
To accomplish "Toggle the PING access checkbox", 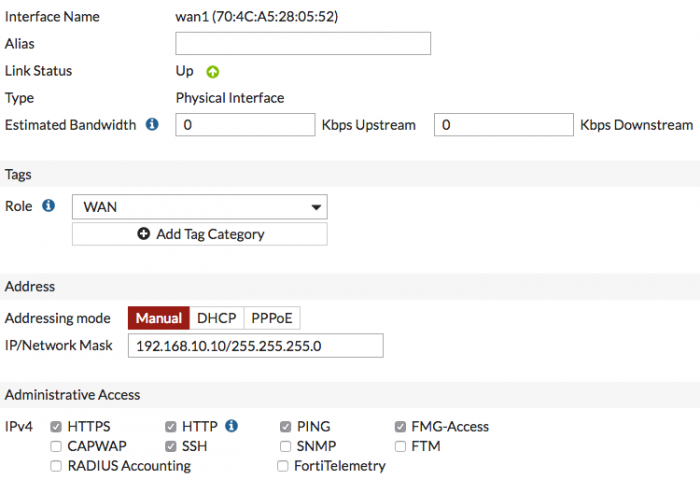I will [x=286, y=427].
